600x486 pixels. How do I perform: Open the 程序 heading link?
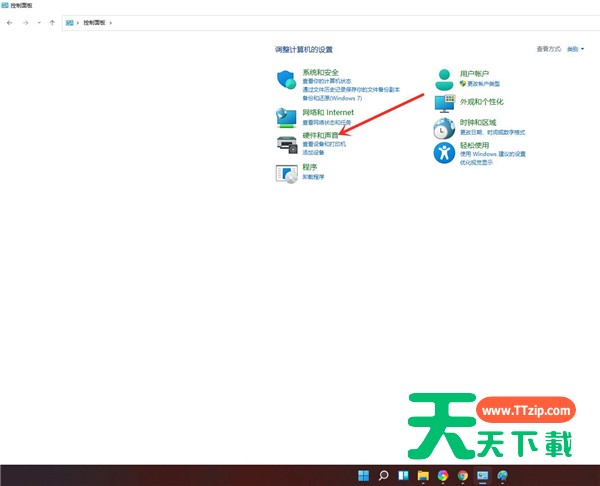[310, 167]
